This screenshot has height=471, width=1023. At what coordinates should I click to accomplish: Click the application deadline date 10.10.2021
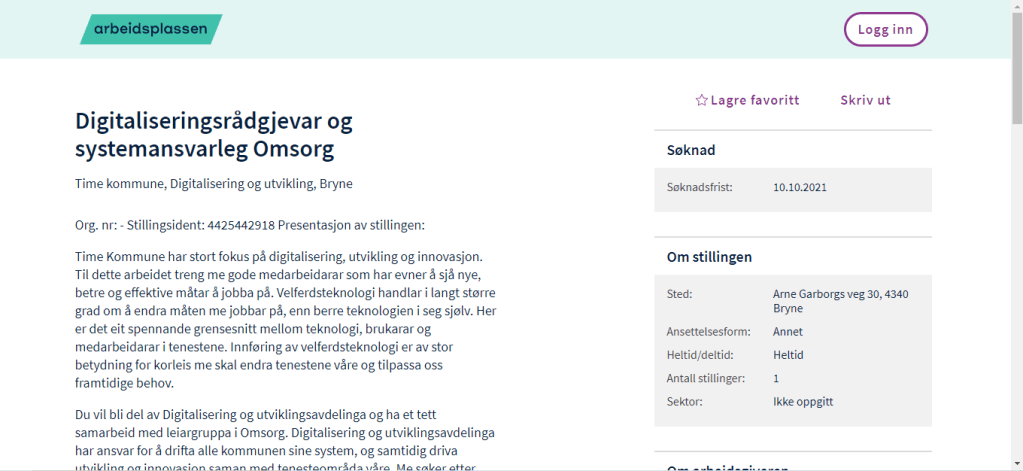pyautogui.click(x=800, y=187)
